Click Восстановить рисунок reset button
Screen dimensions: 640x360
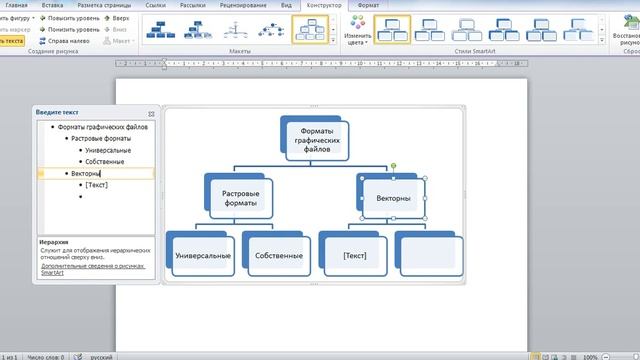(x=627, y=30)
